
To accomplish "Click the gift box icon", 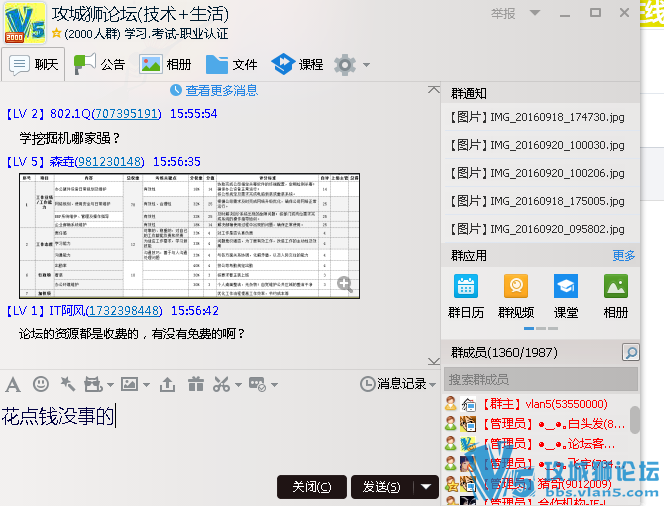I will [195, 384].
